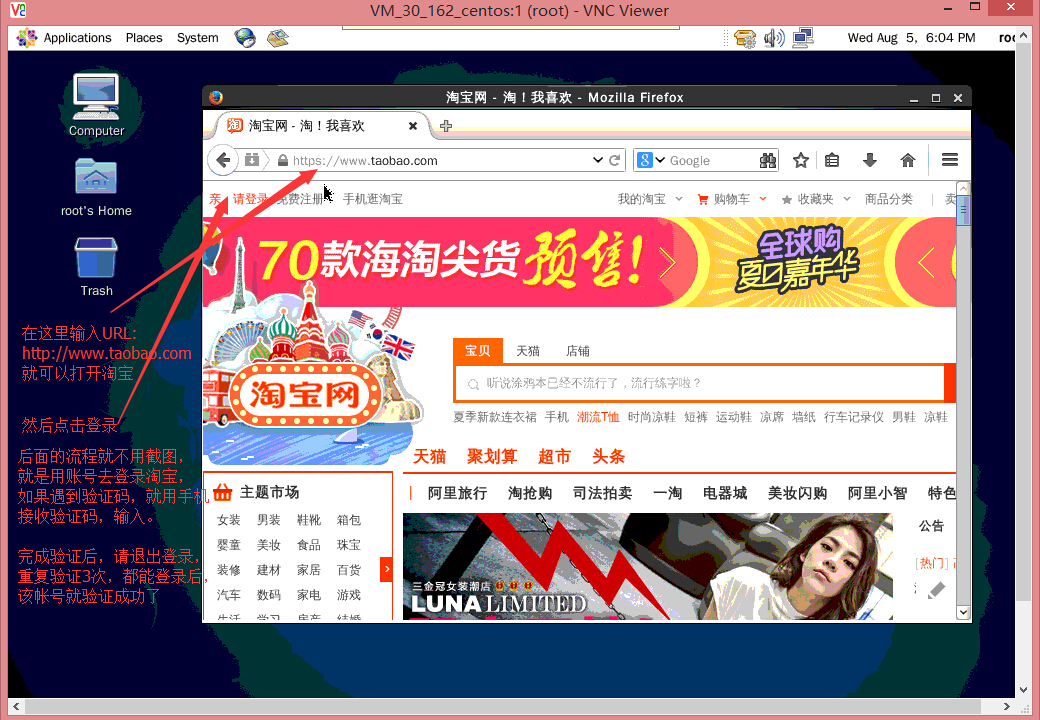Expand the 我的淘宝 dropdown menu
This screenshot has width=1040, height=720.
coord(679,199)
